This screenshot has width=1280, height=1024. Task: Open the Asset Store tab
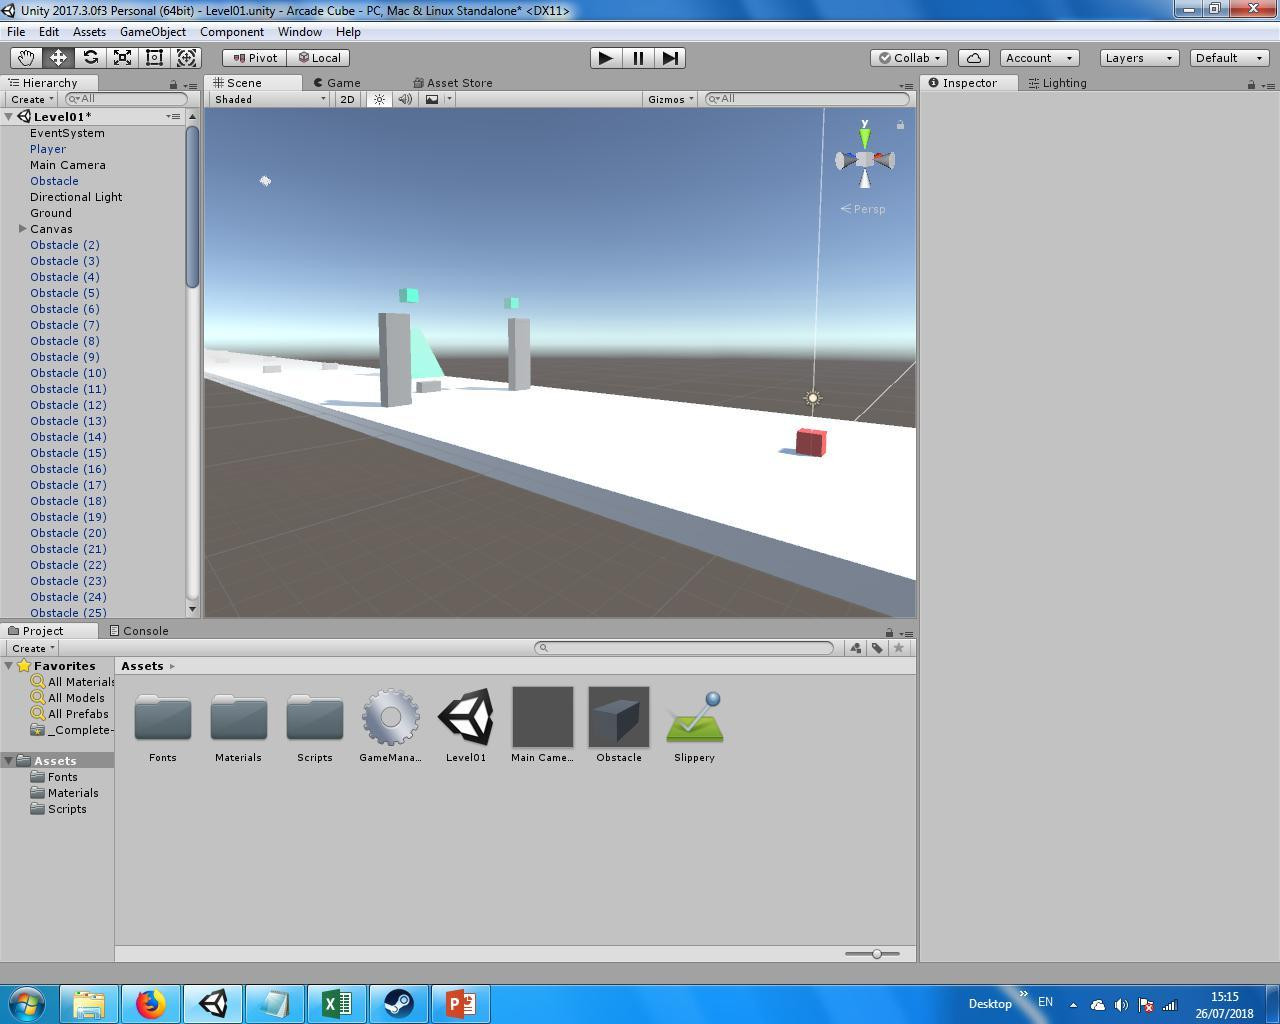[x=453, y=83]
